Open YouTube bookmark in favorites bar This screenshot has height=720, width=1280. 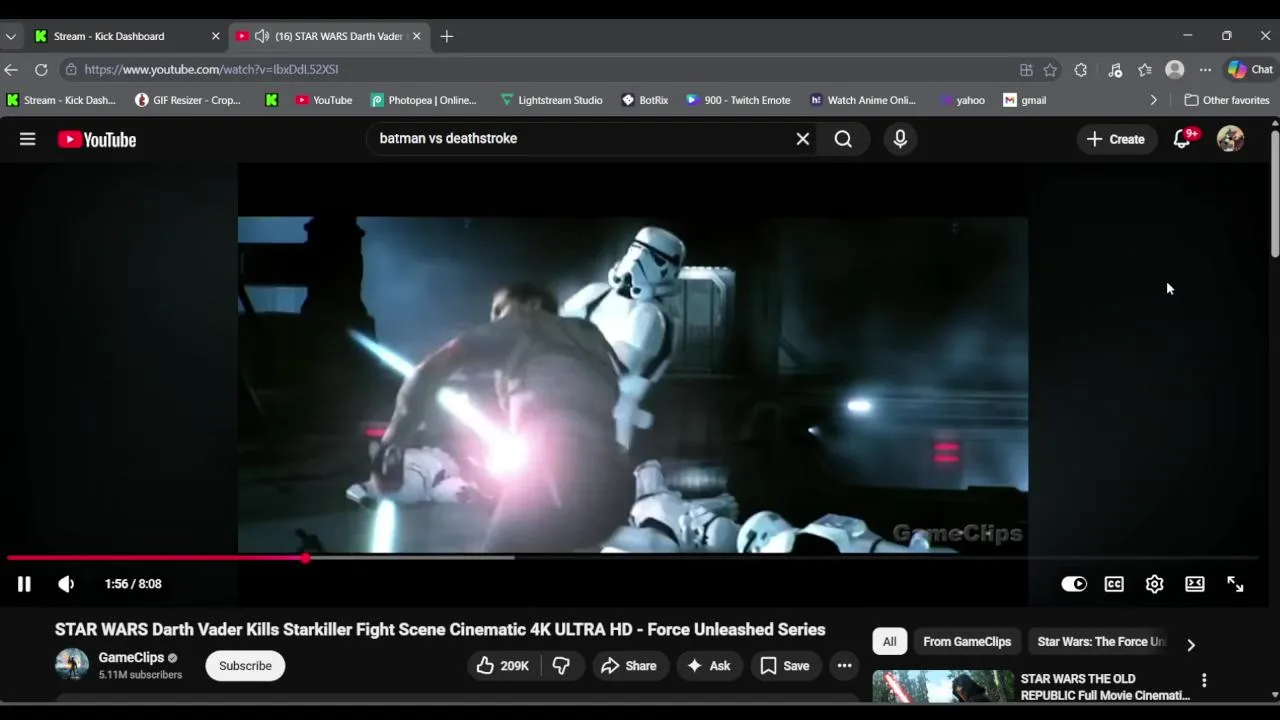click(x=324, y=100)
